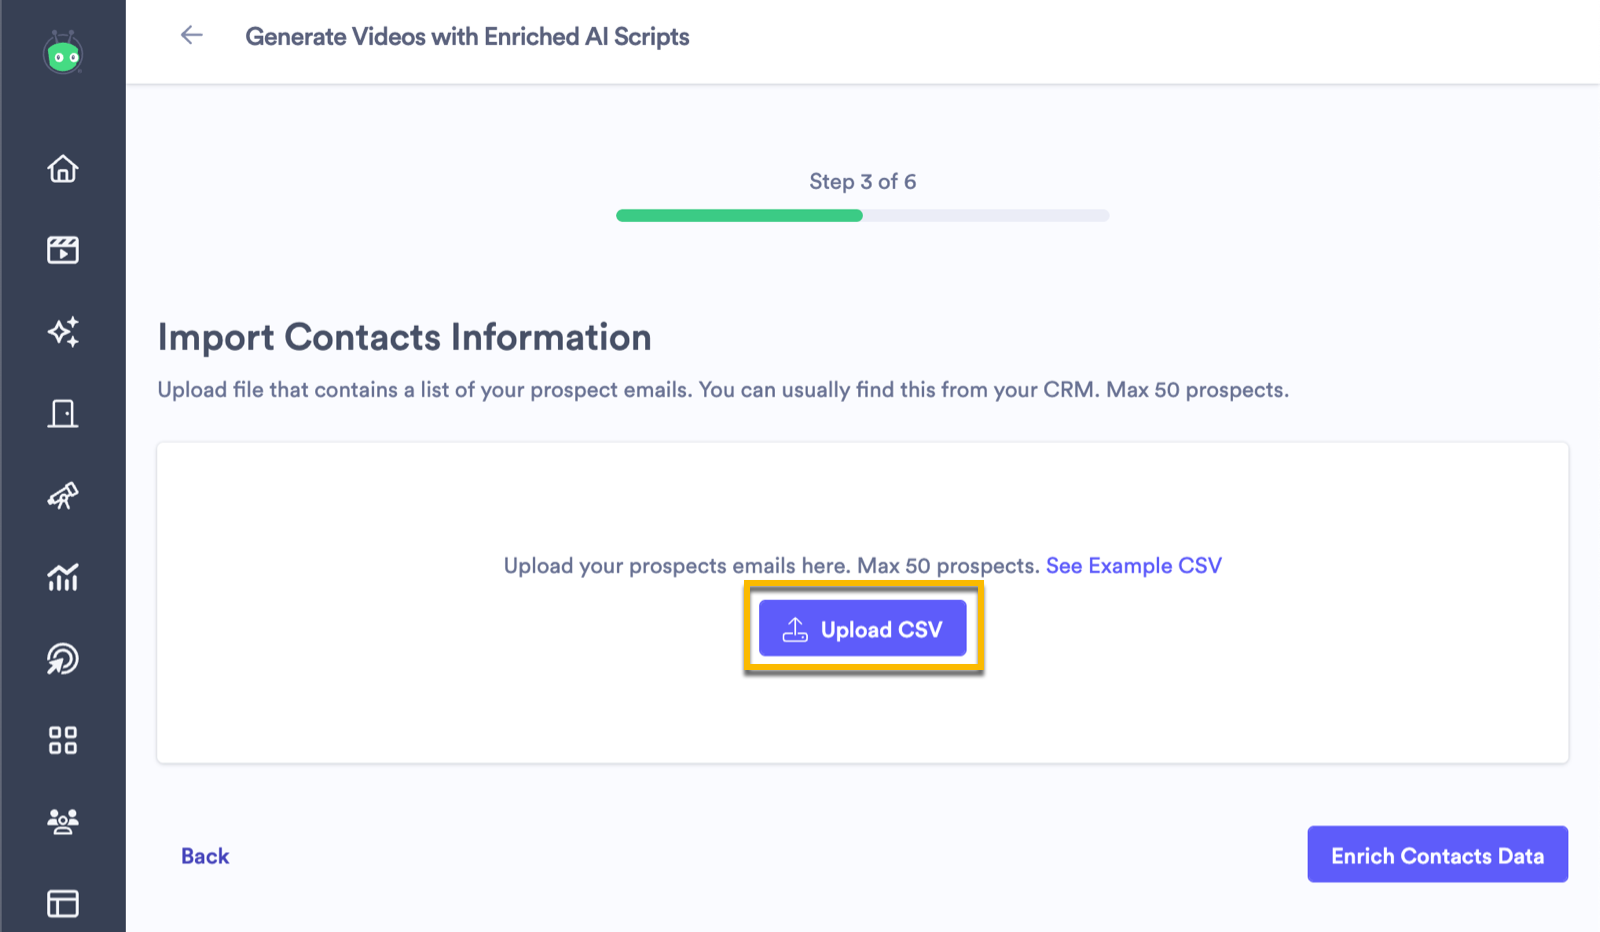
Task: Select the Back link at bottom left
Action: pos(204,856)
